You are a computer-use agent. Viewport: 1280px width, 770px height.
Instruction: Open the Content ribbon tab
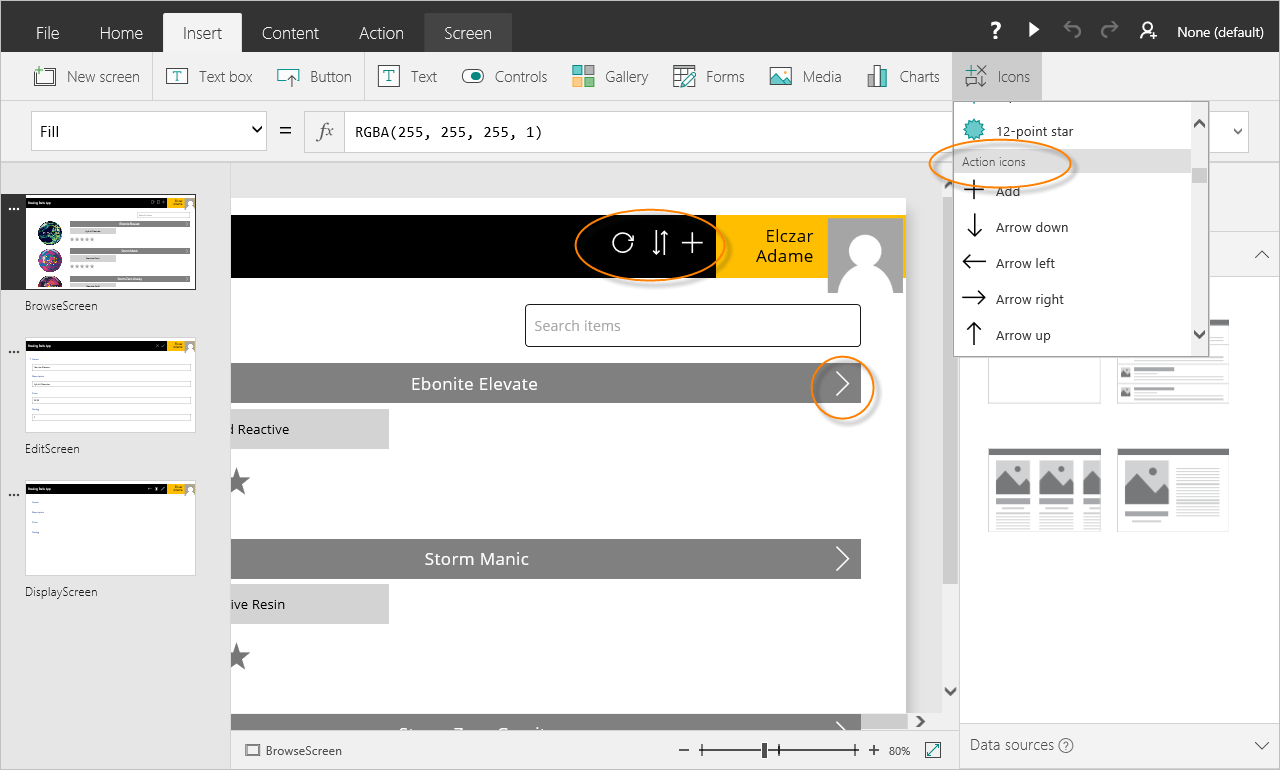pos(290,32)
